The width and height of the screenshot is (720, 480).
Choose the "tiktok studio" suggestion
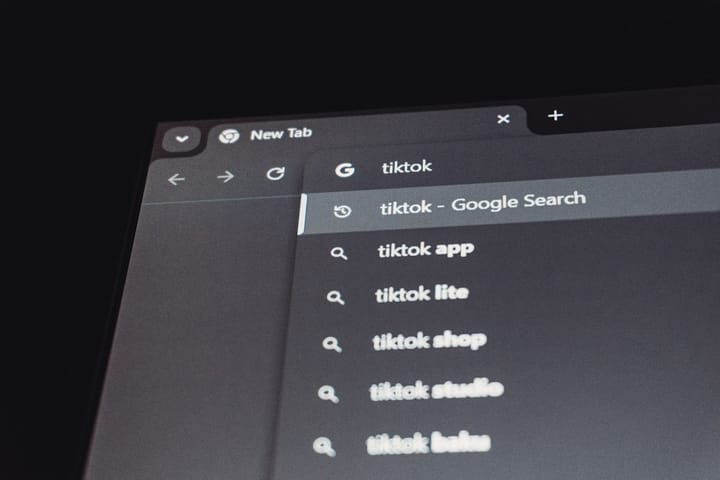[x=436, y=390]
